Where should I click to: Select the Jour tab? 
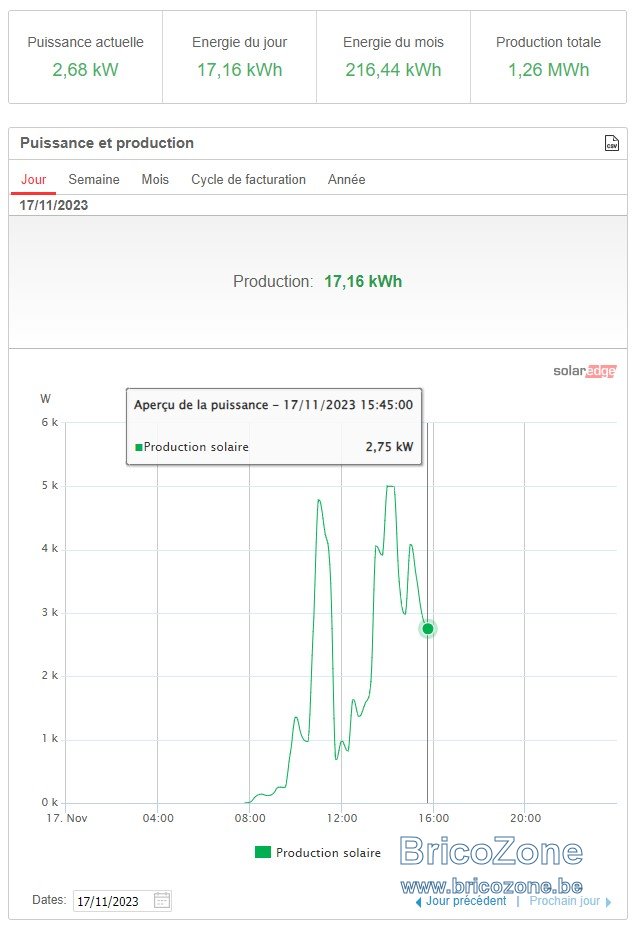pos(33,179)
